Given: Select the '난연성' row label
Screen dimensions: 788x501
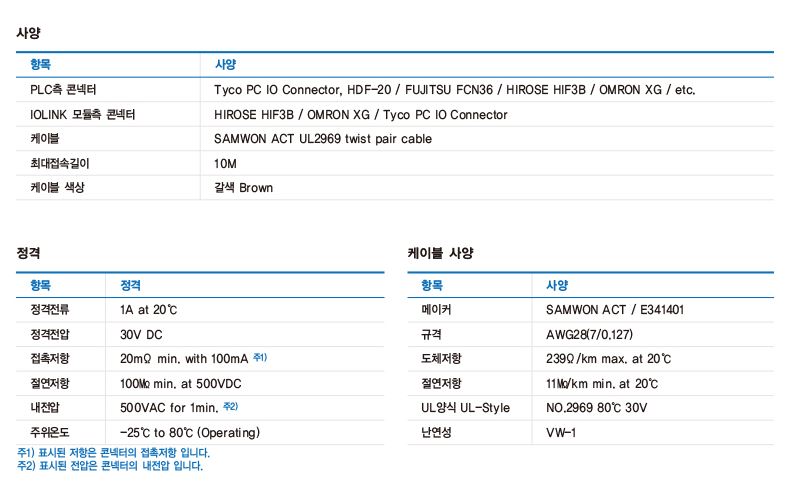Looking at the screenshot, I should point(436,432).
